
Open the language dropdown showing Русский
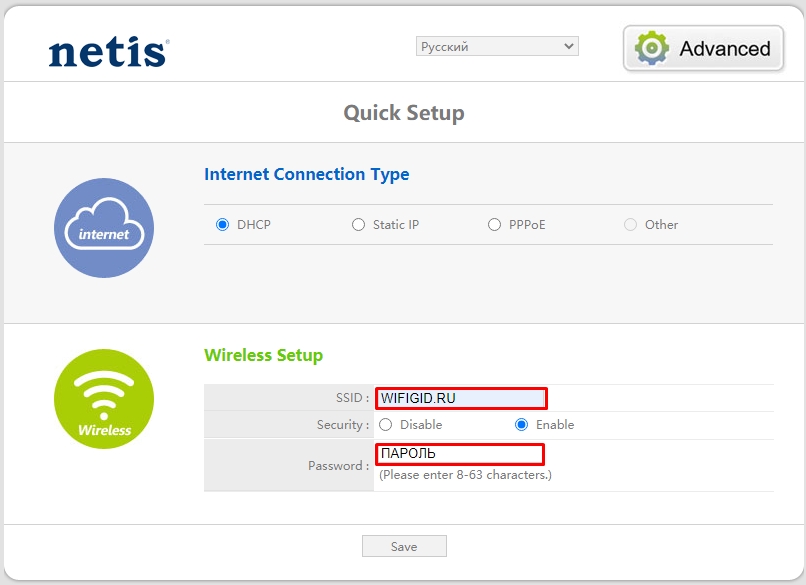pos(497,46)
